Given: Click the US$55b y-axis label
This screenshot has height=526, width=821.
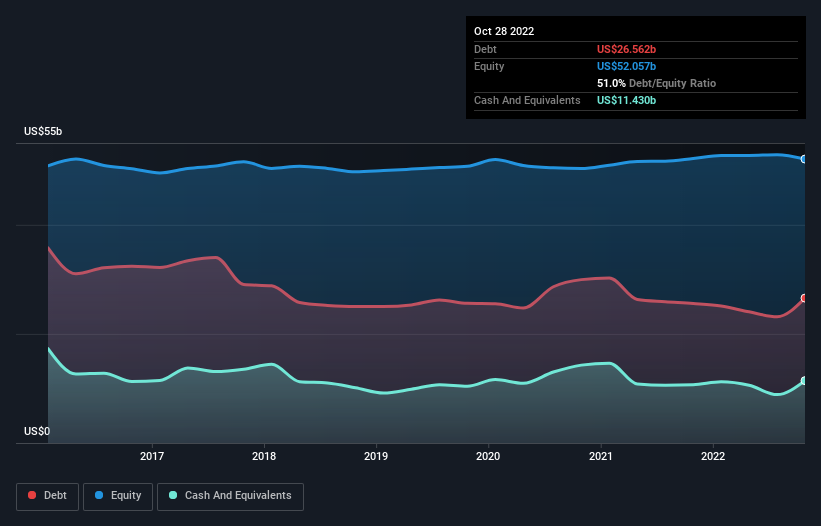Looking at the screenshot, I should coord(43,131).
